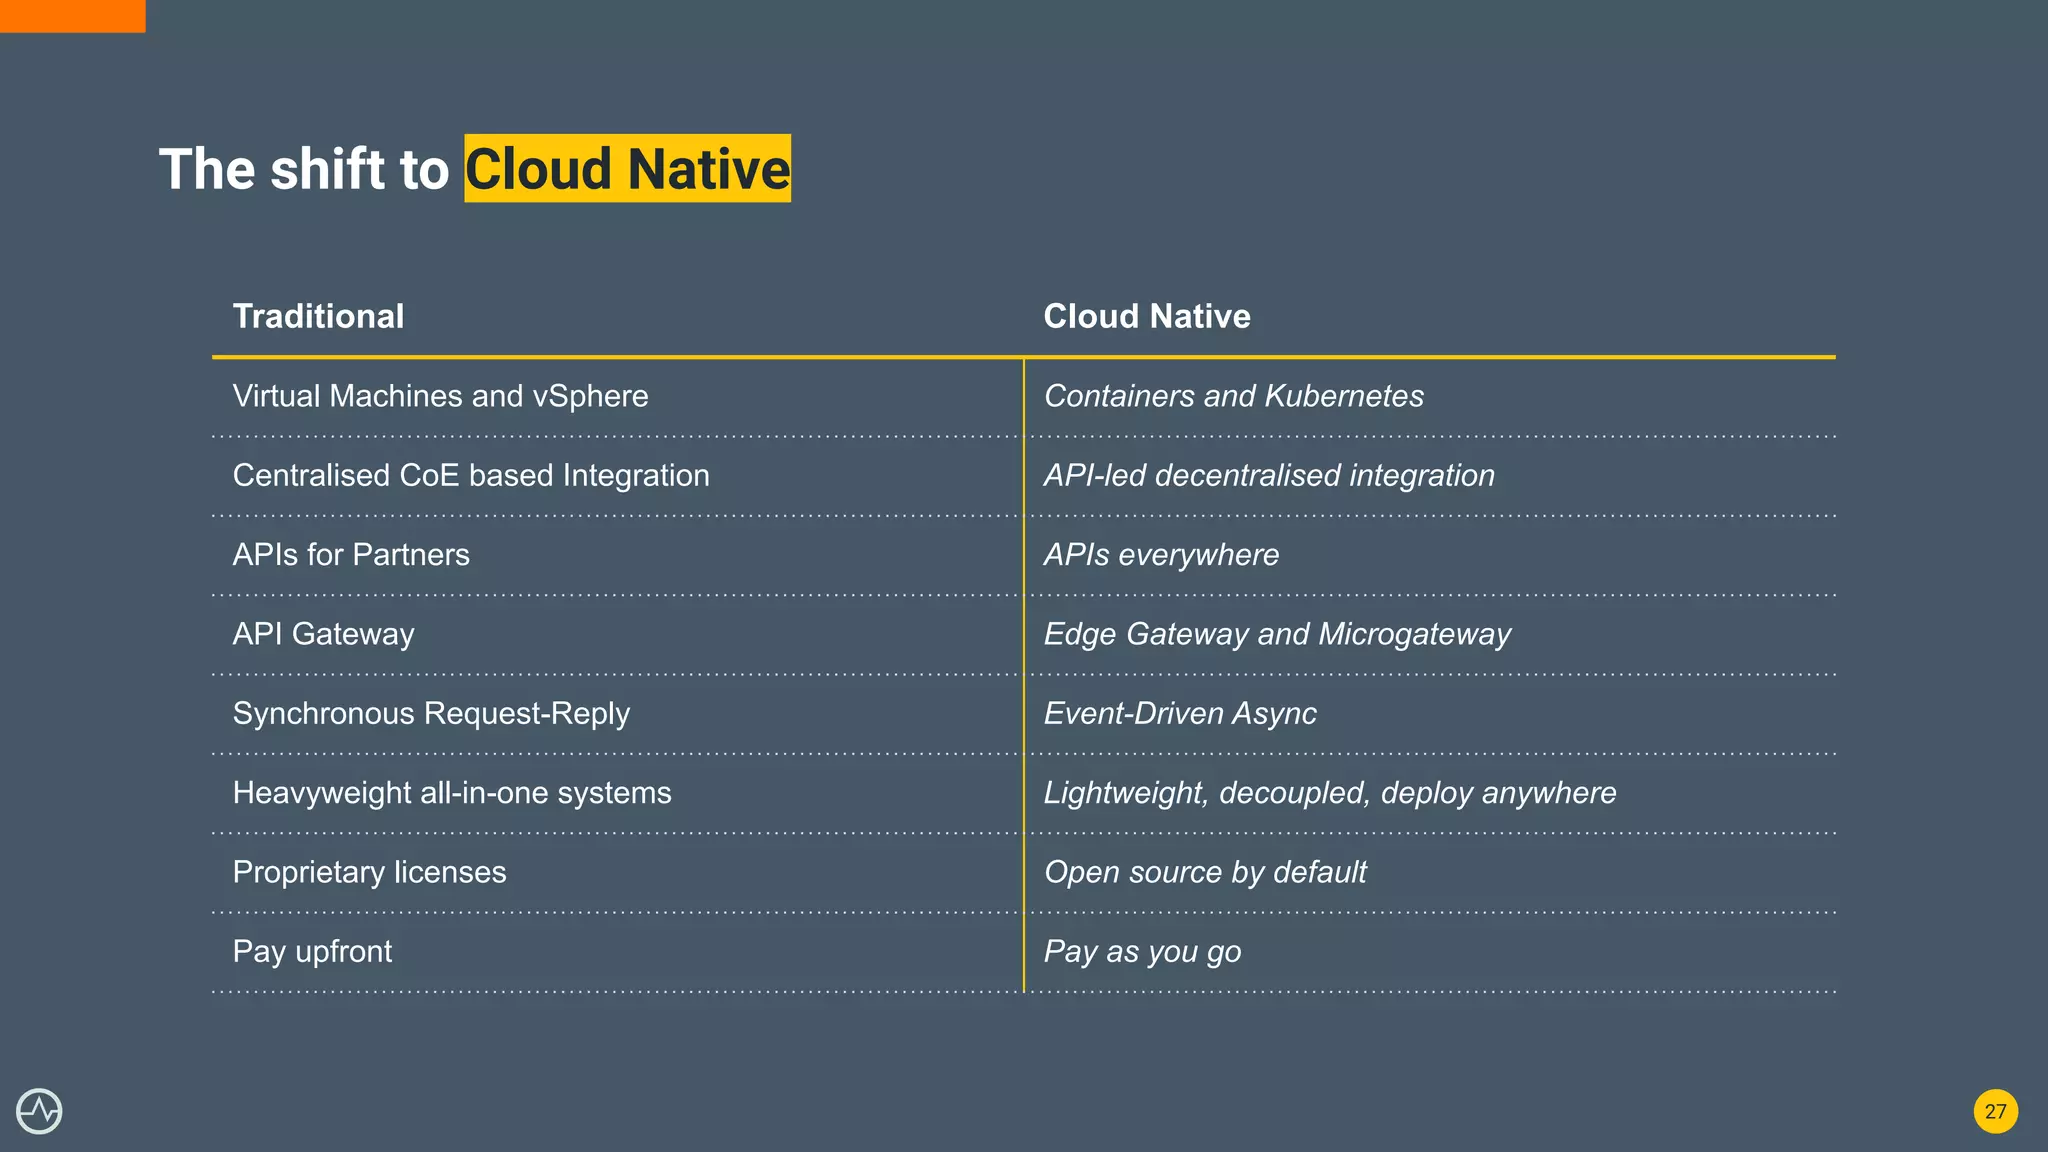Select the 'Traditional' column header
This screenshot has width=2048, height=1152.
[x=318, y=316]
